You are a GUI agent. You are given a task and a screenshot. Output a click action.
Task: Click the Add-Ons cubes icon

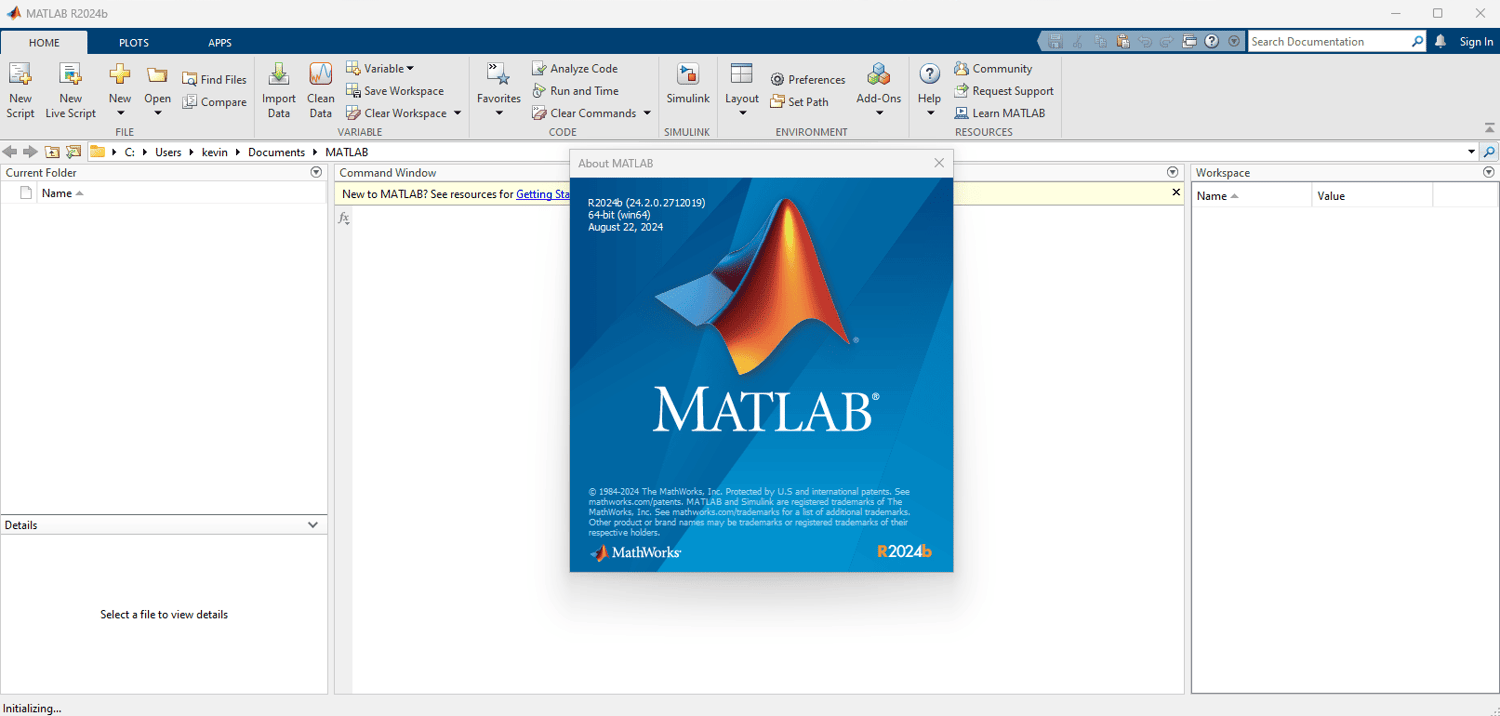(879, 74)
